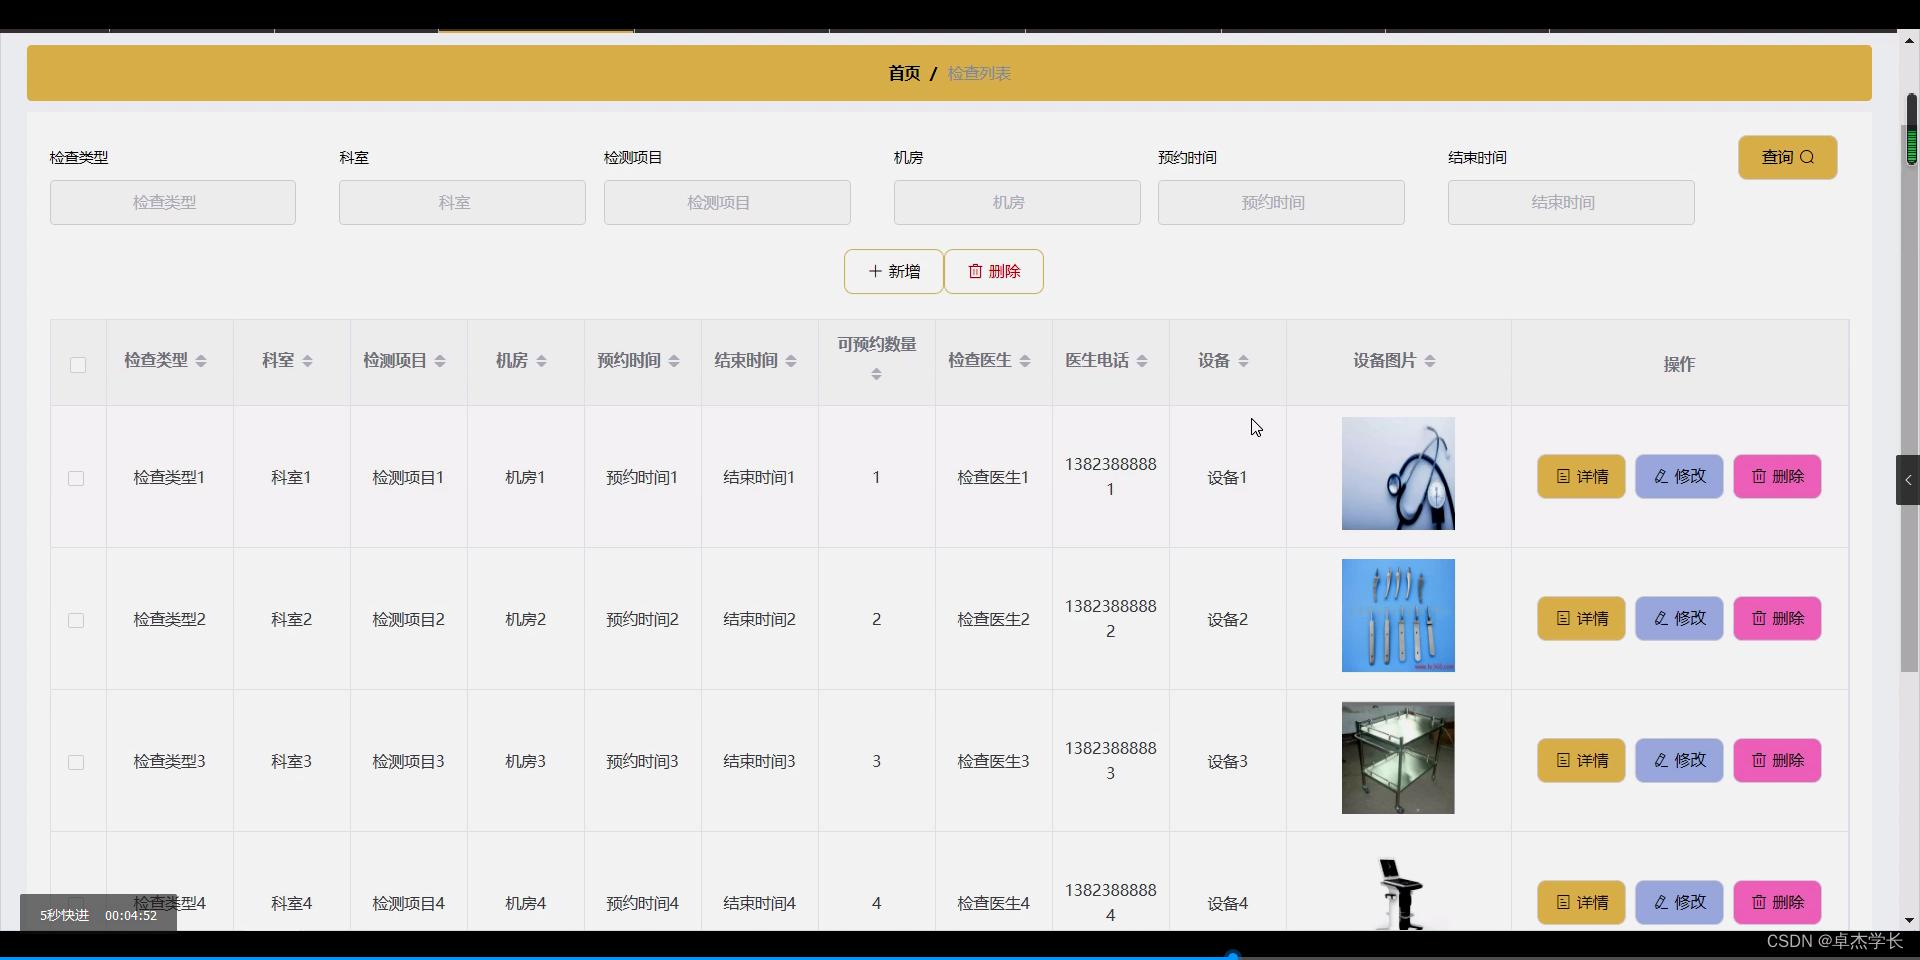The width and height of the screenshot is (1920, 960).
Task: Click the sort icon on the 机房 column header
Action: (x=543, y=361)
